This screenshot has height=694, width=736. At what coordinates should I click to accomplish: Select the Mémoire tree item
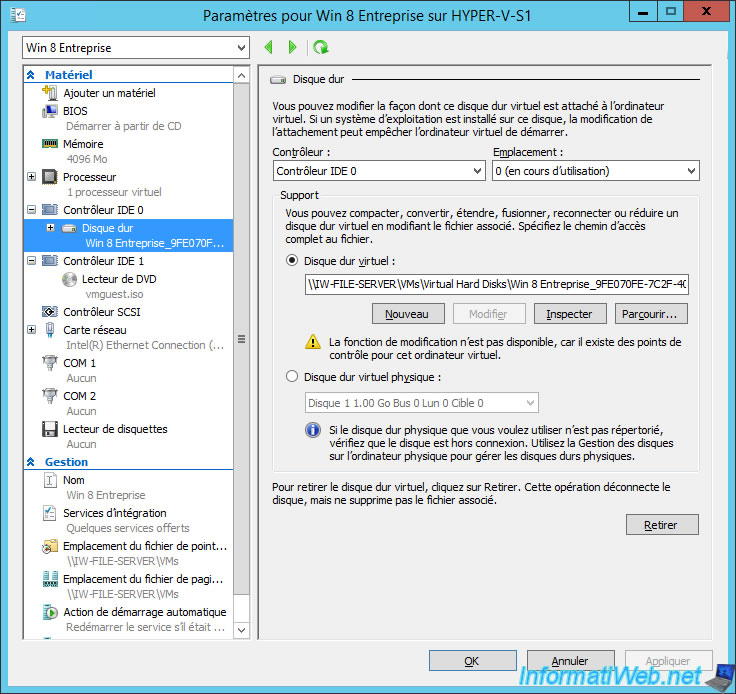(83, 144)
